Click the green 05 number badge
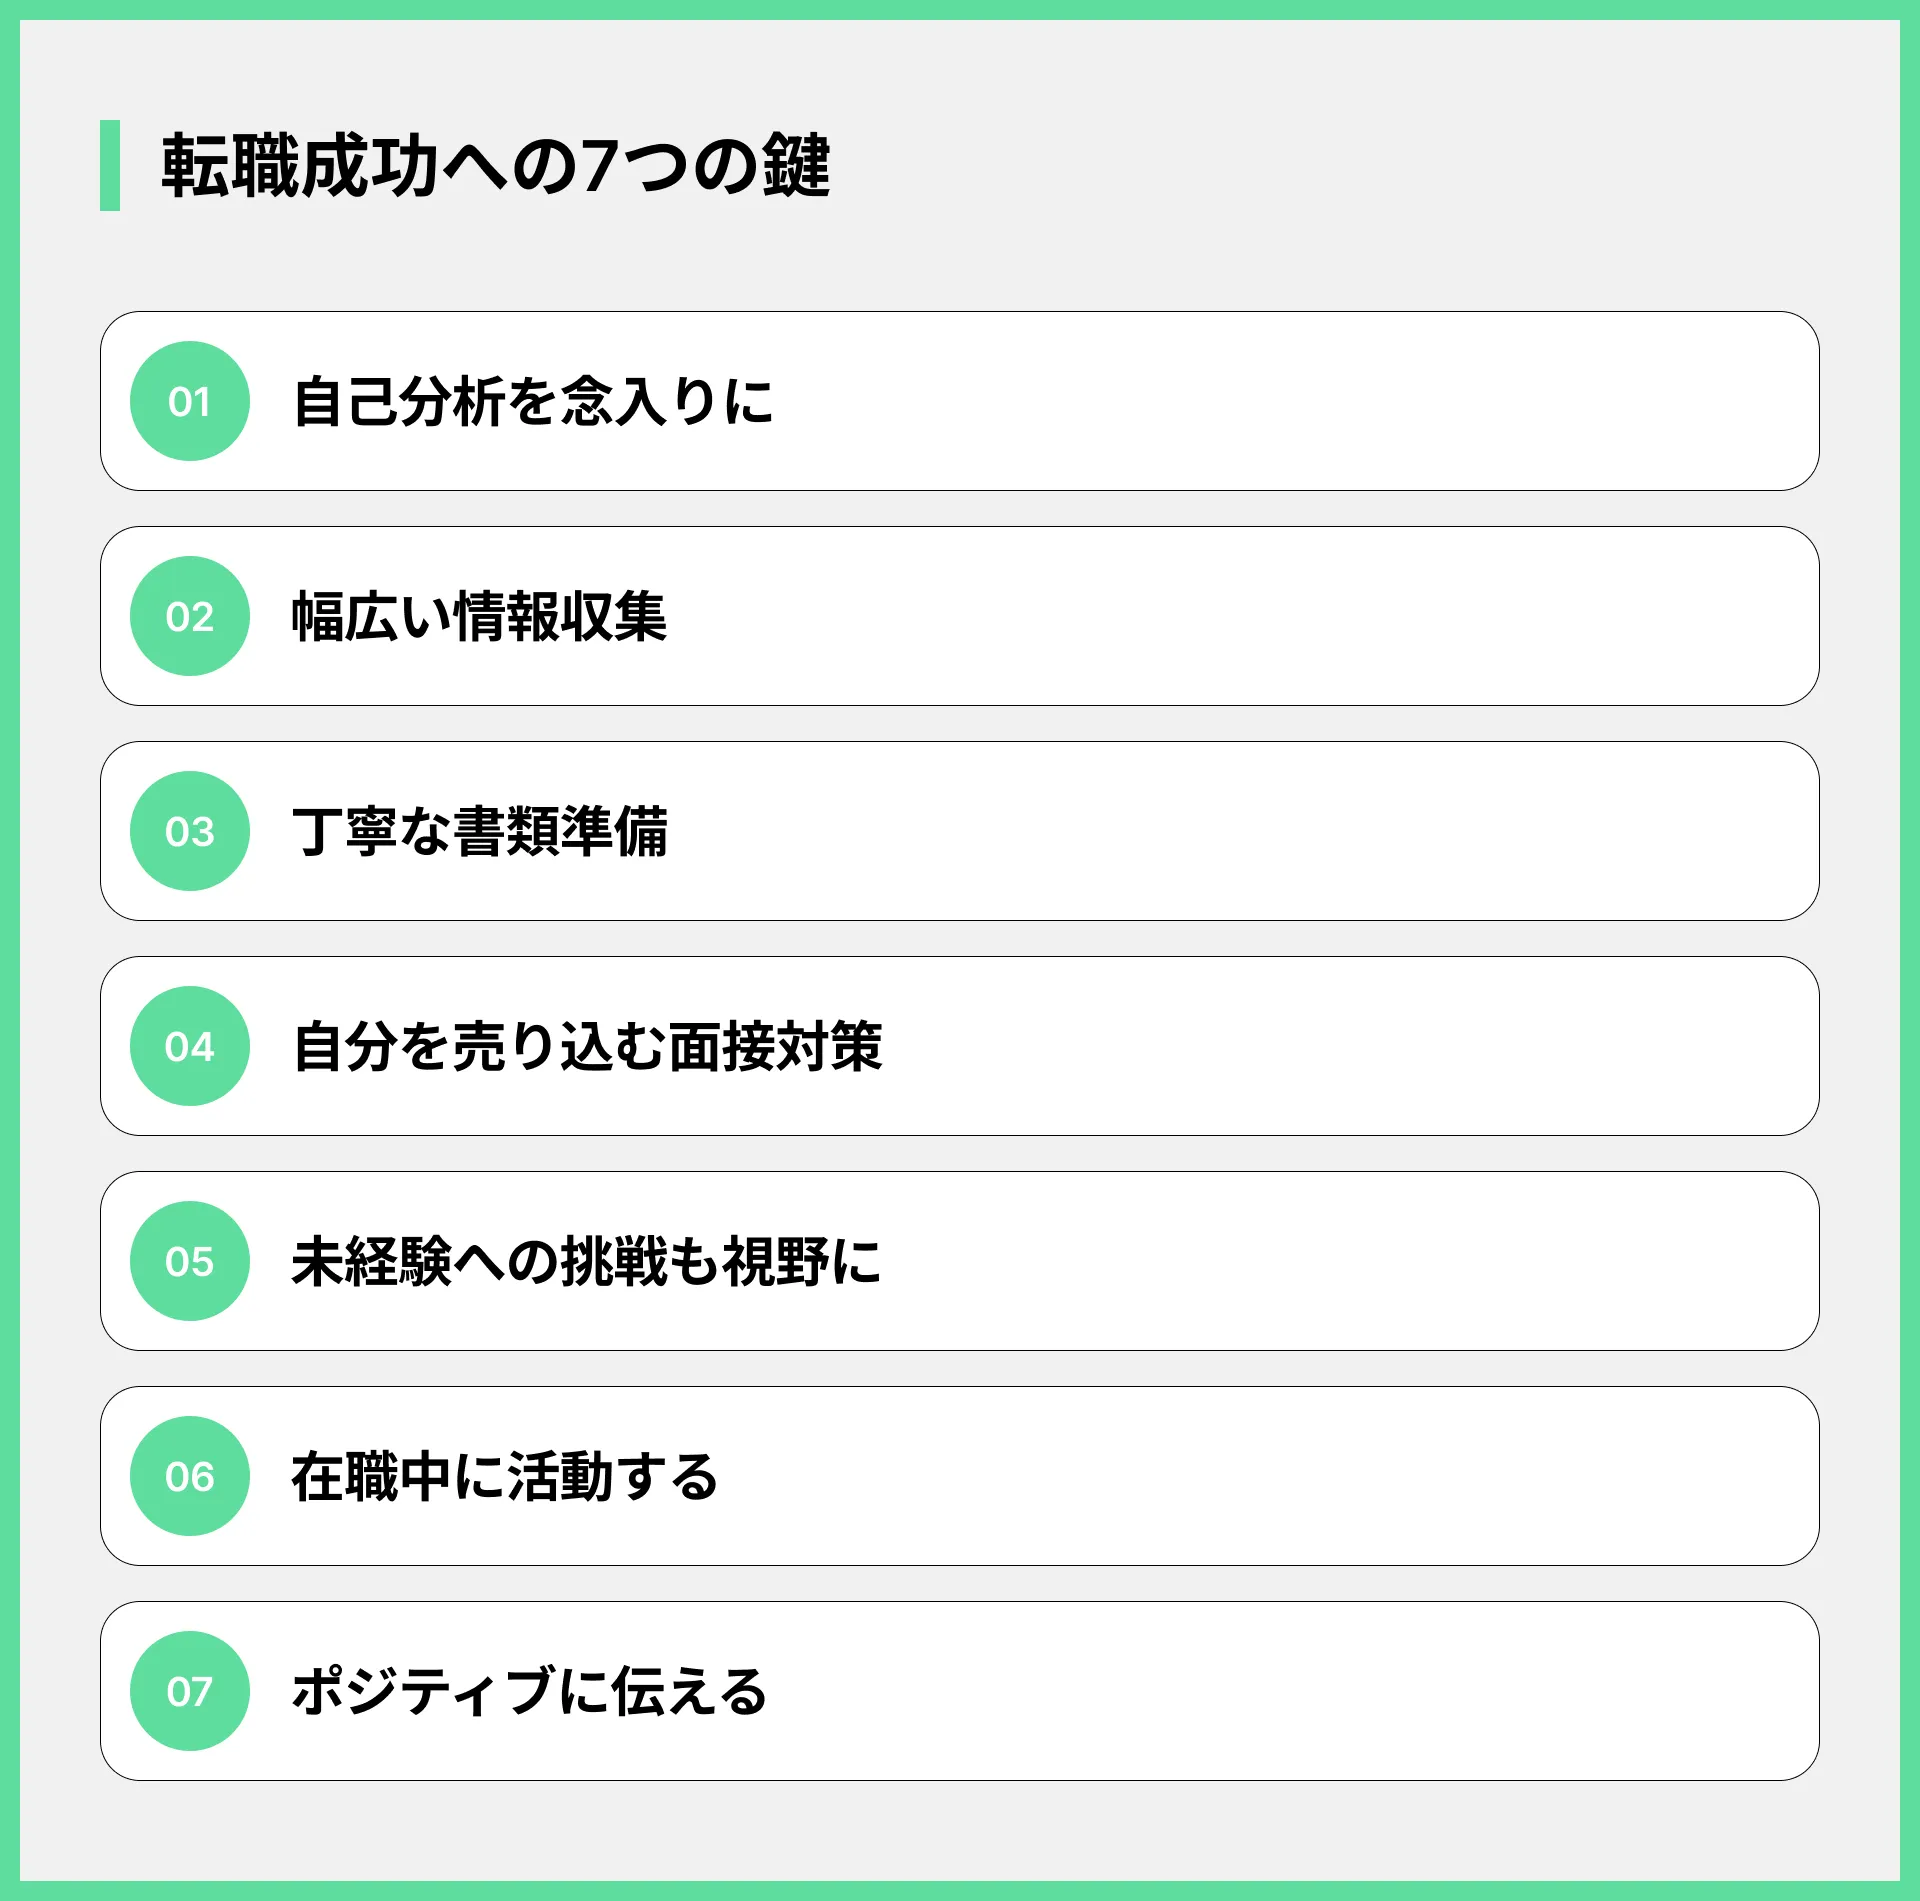This screenshot has height=1901, width=1920. click(190, 1261)
